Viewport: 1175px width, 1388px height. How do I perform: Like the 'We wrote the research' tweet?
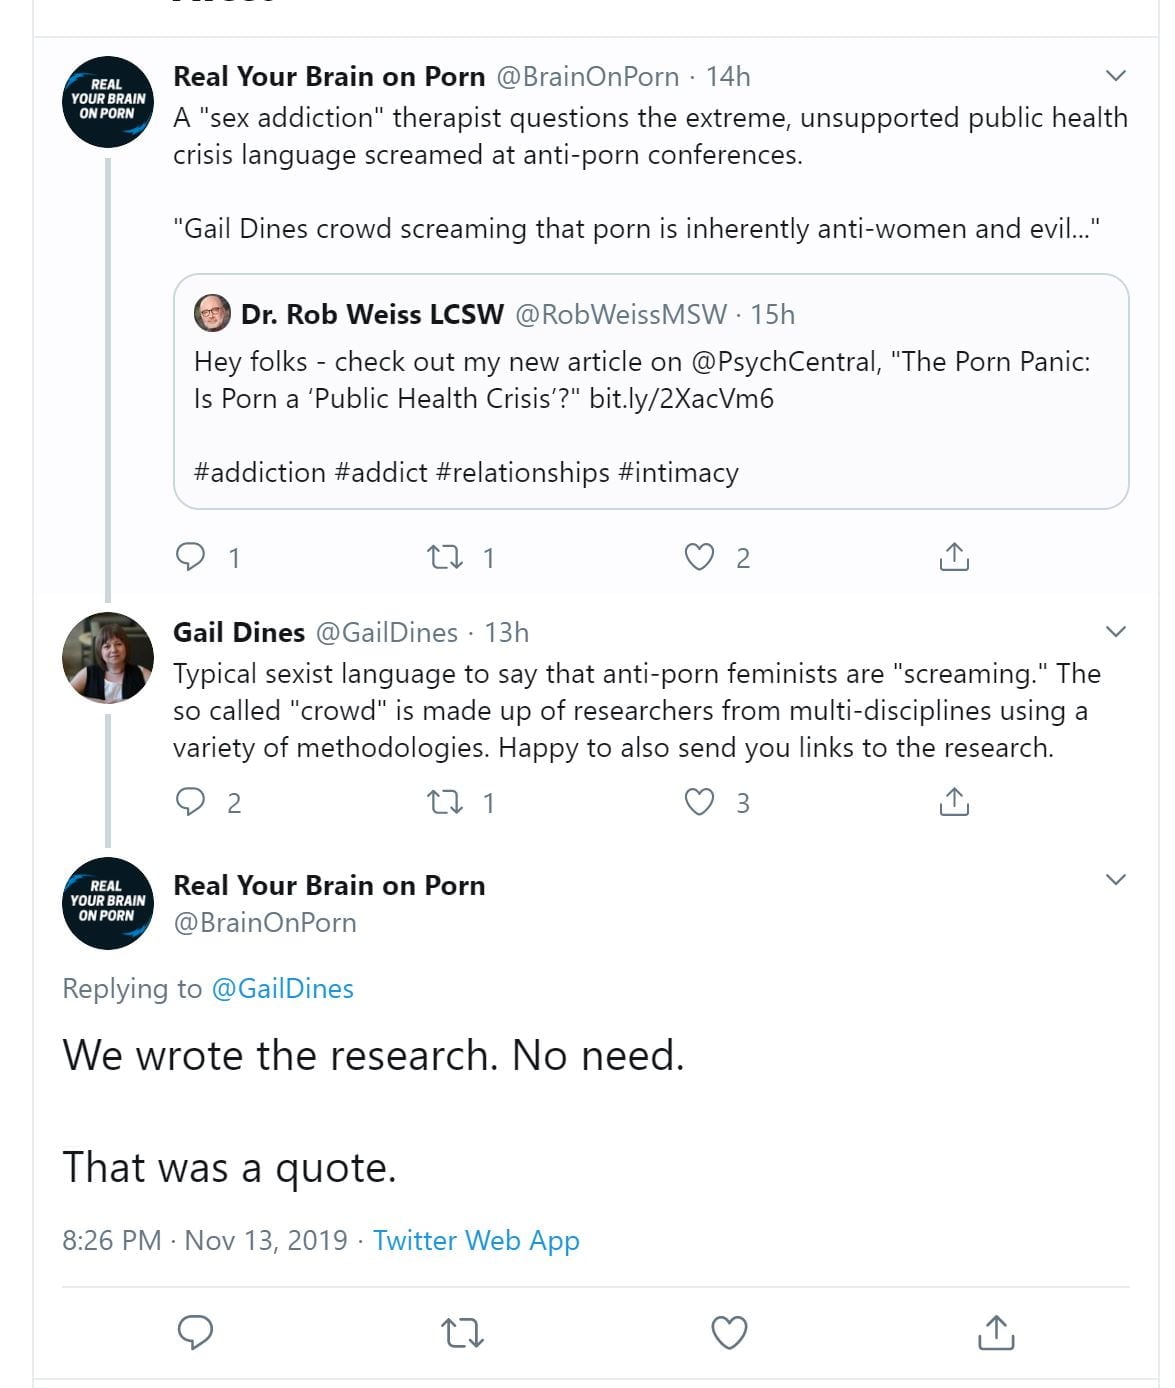pyautogui.click(x=729, y=1332)
